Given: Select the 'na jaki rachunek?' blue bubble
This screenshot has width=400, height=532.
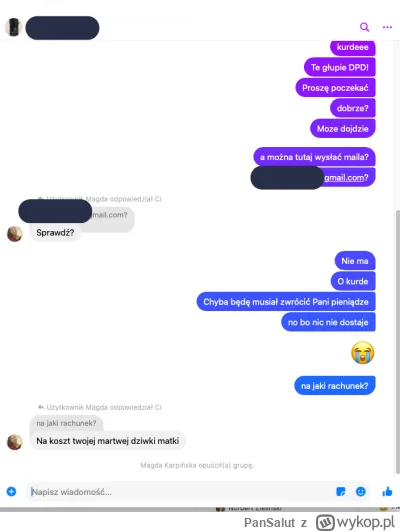Looking at the screenshot, I should coord(335,386).
